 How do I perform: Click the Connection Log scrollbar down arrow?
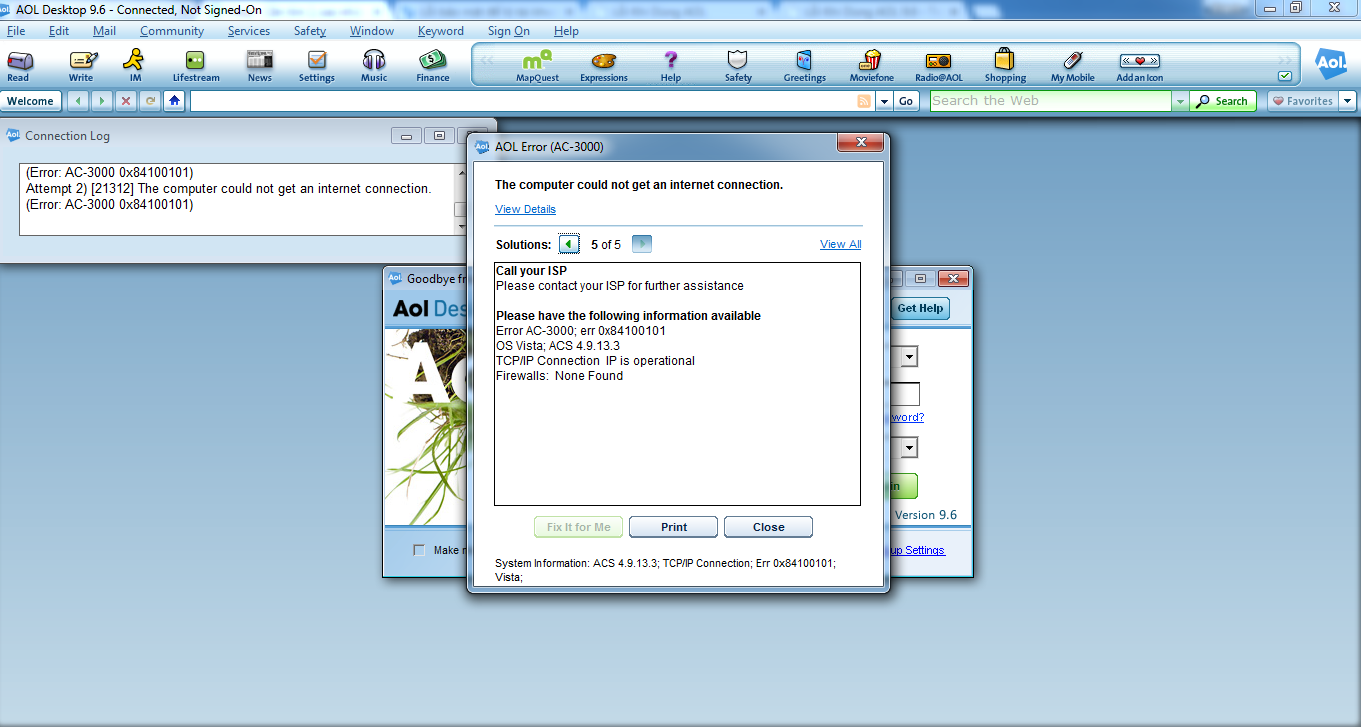[462, 228]
